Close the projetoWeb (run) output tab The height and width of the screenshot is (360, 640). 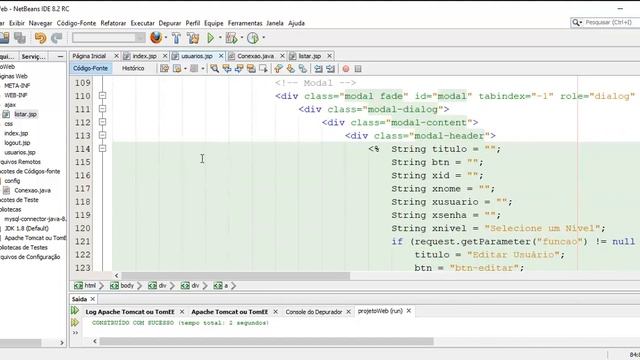[x=409, y=311]
